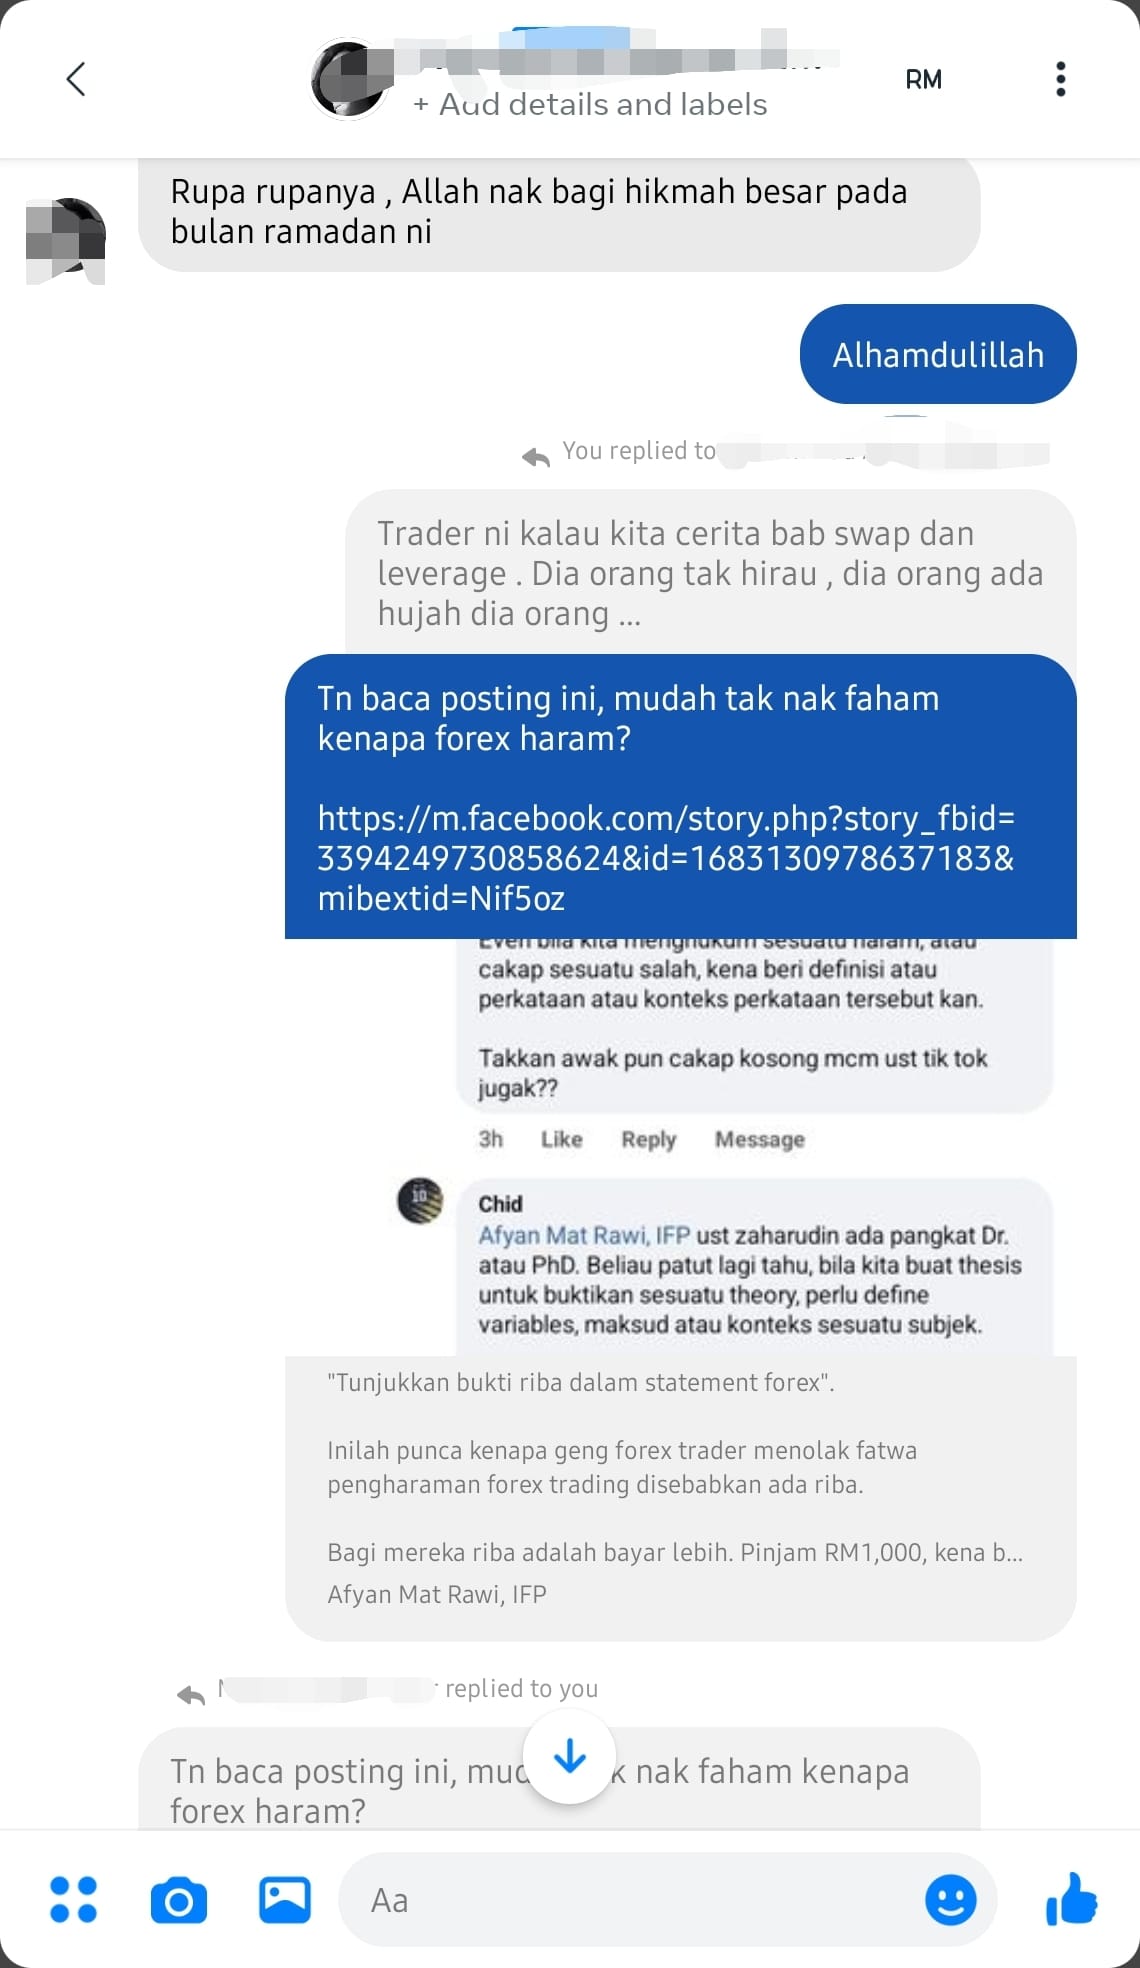Open the image gallery icon
Screen dimensions: 1140x1968
285,1899
